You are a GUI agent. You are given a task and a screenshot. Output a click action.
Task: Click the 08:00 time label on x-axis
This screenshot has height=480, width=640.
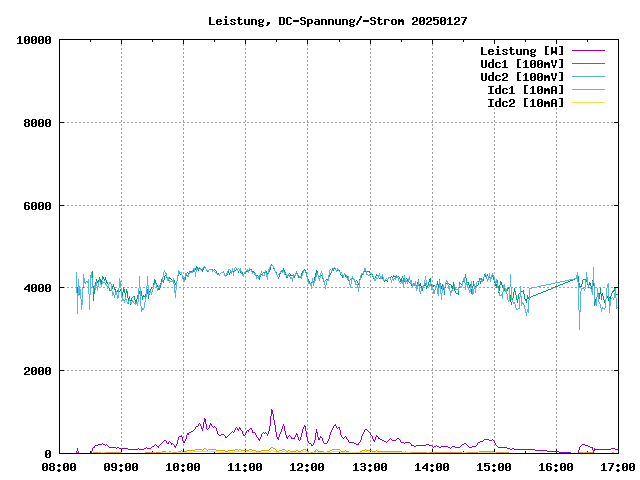click(59, 467)
